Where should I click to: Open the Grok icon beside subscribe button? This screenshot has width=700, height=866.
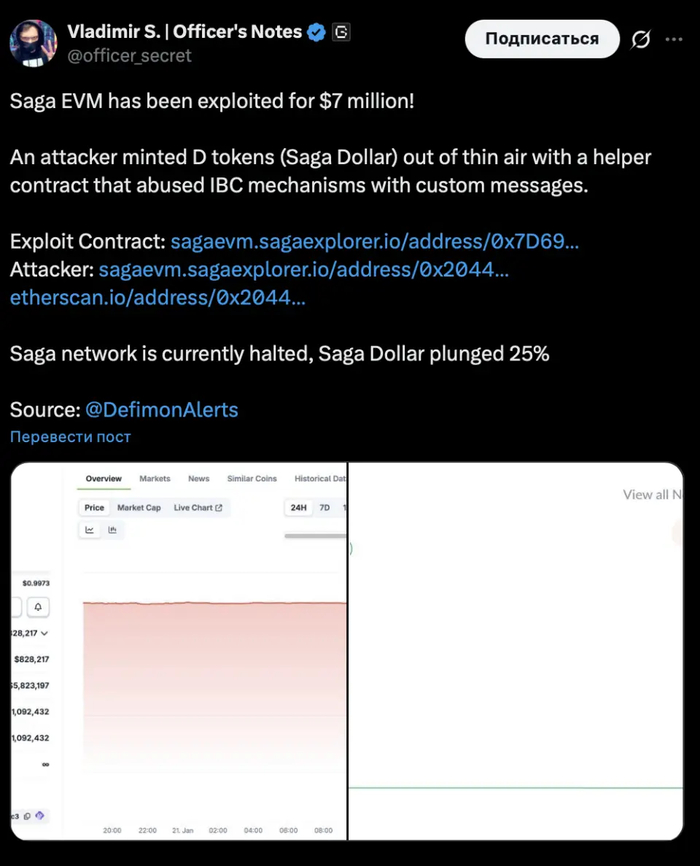click(641, 39)
